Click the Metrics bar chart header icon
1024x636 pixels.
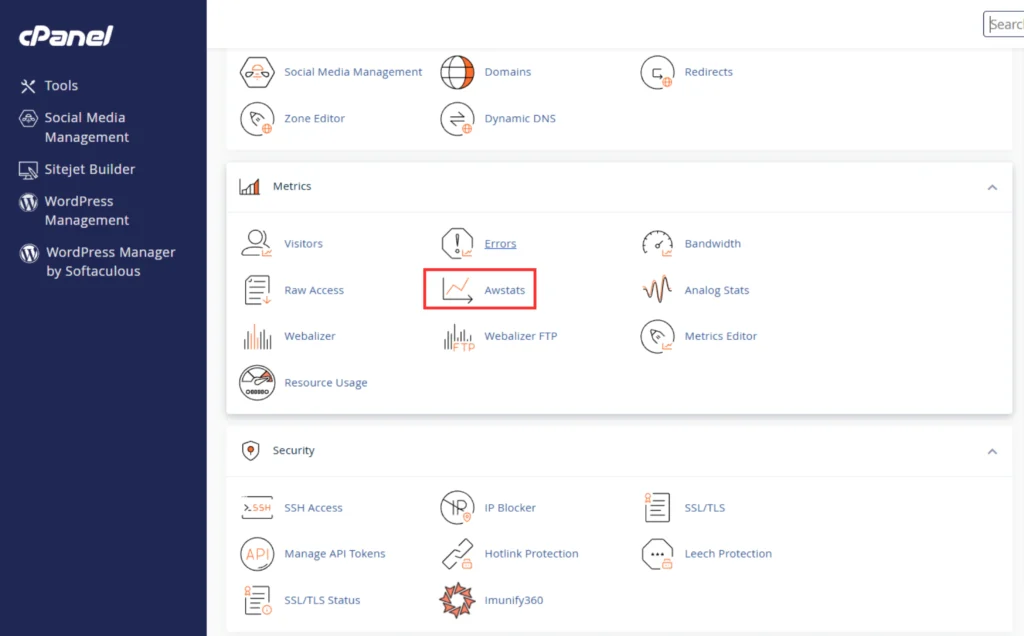249,187
